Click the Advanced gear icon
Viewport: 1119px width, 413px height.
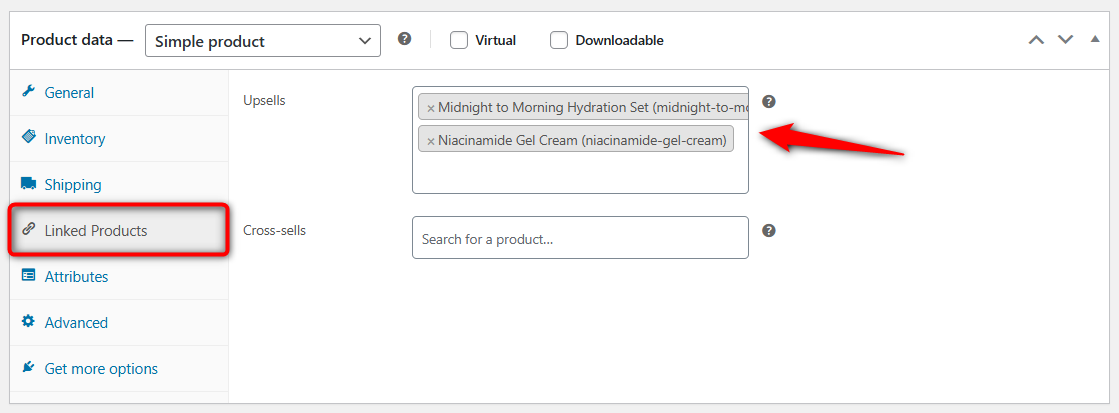pyautogui.click(x=28, y=322)
